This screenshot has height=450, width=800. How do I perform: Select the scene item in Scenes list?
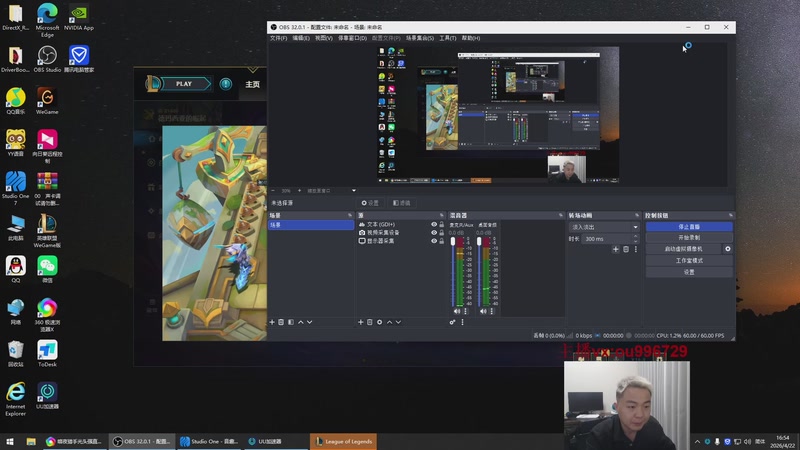311,225
